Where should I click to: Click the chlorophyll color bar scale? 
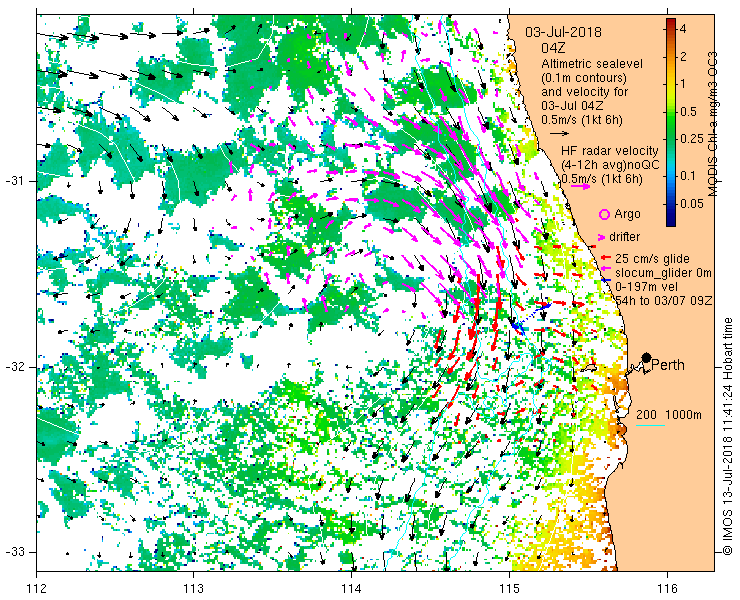click(671, 122)
